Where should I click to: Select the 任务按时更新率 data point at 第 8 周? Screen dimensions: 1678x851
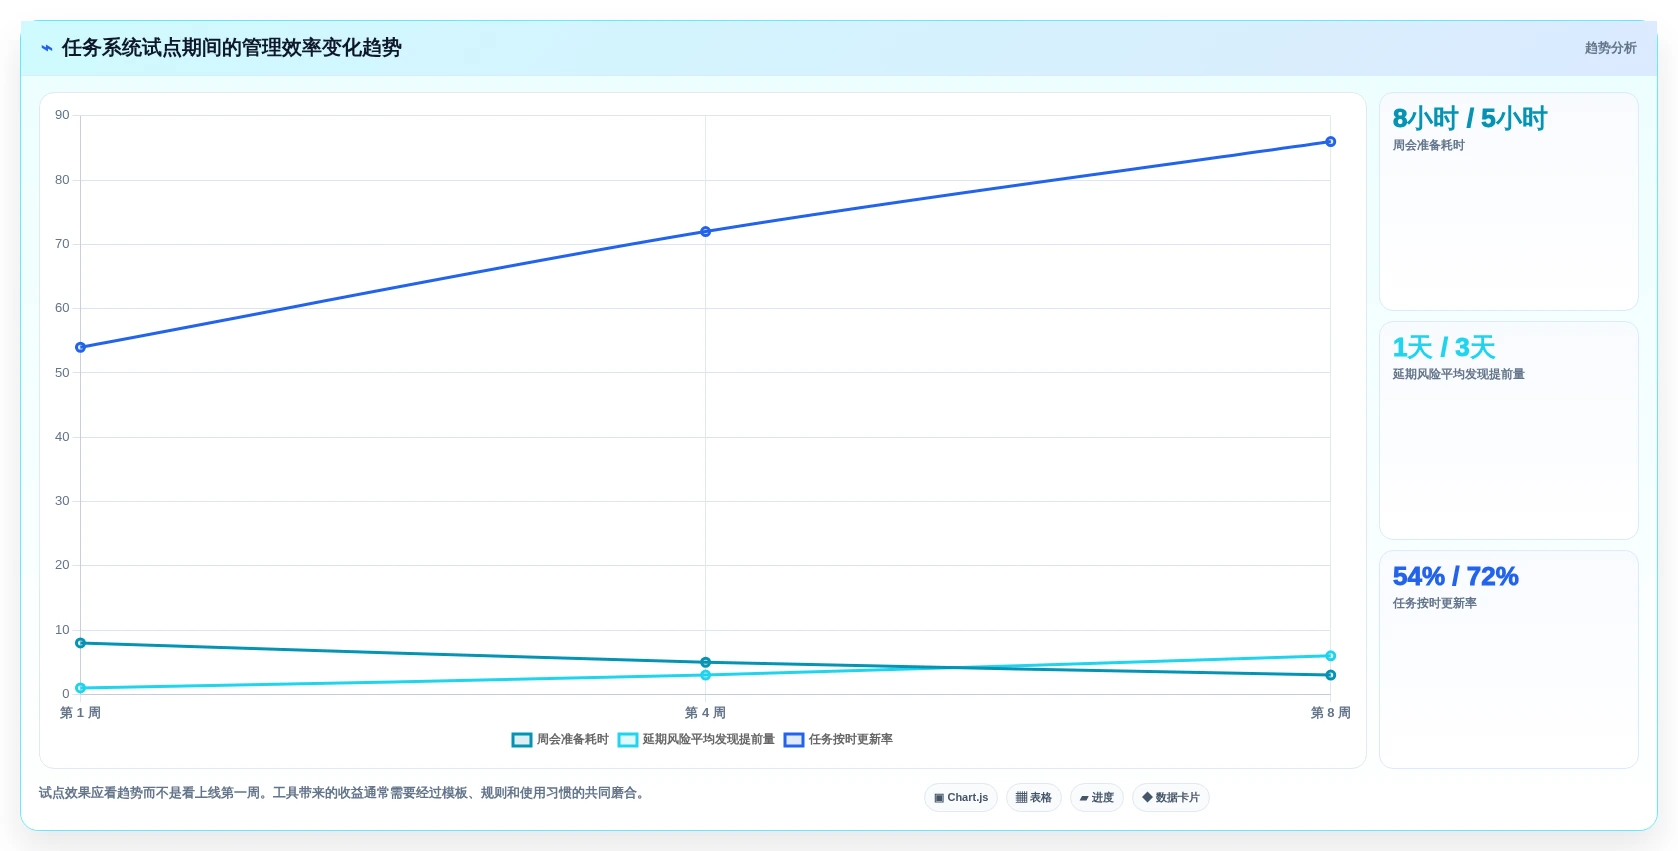point(1331,142)
